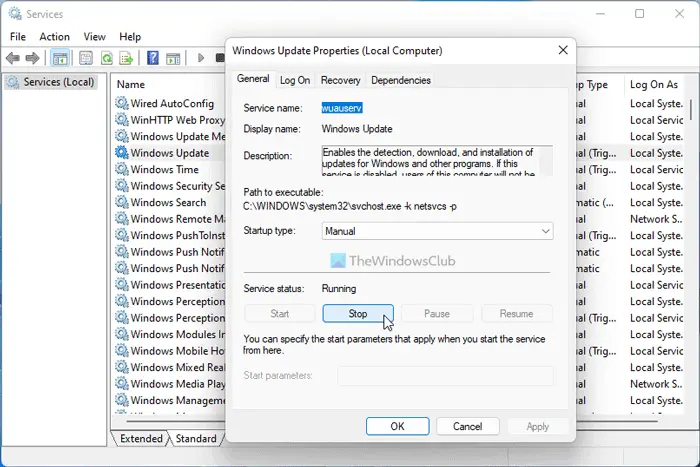Click the gear icon beside Windows Modules
The width and height of the screenshot is (700, 467).
click(x=122, y=334)
